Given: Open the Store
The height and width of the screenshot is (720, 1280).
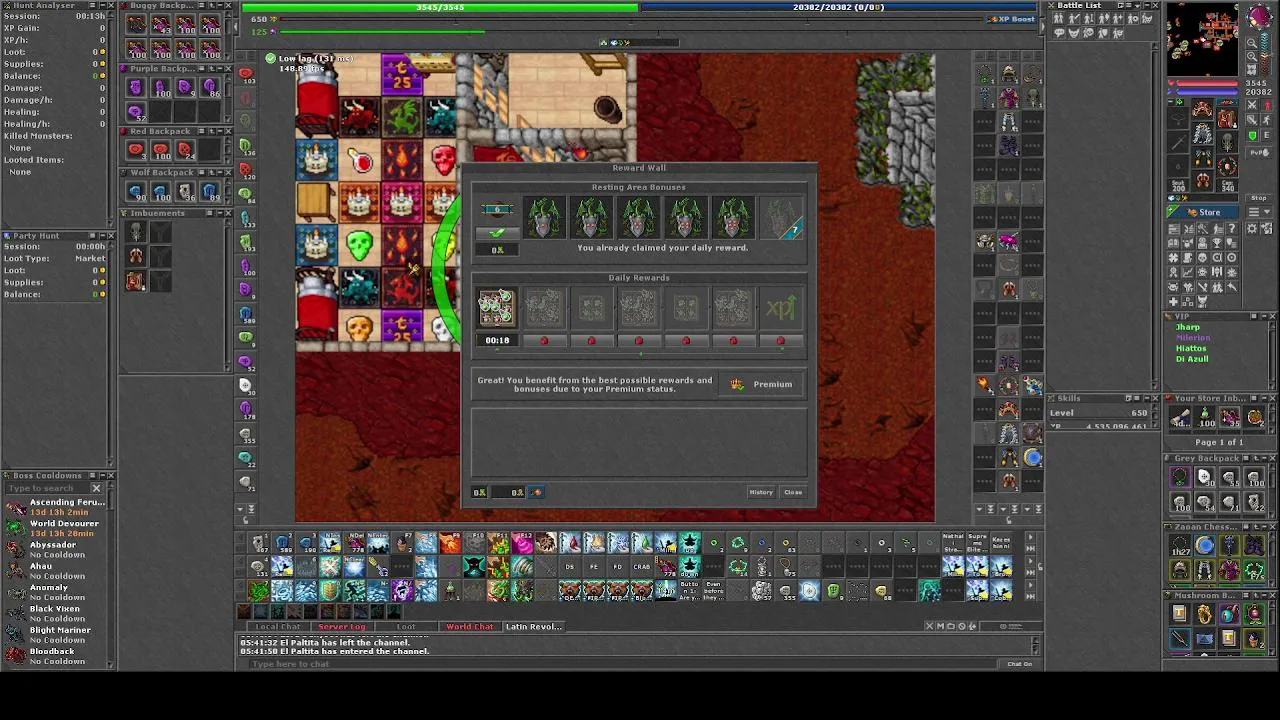Looking at the screenshot, I should [1204, 212].
